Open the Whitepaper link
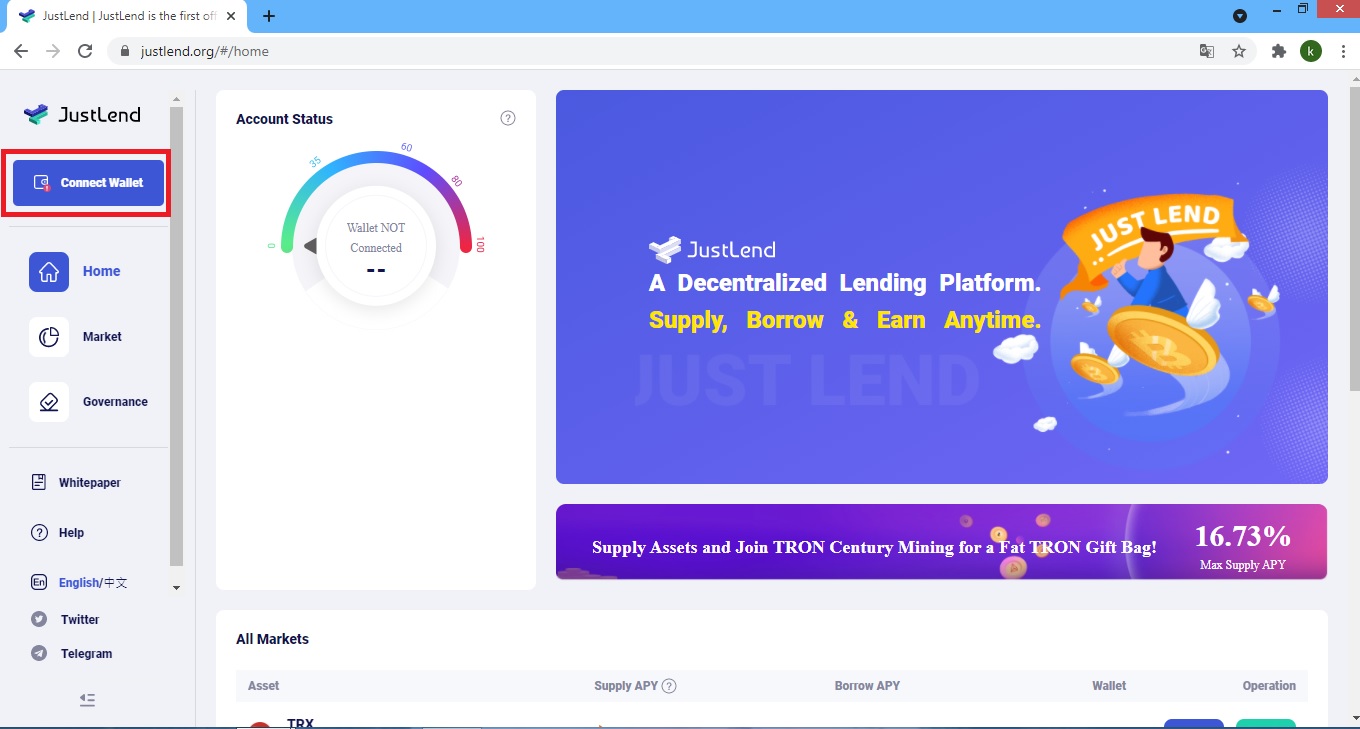The image size is (1360, 729). click(76, 483)
